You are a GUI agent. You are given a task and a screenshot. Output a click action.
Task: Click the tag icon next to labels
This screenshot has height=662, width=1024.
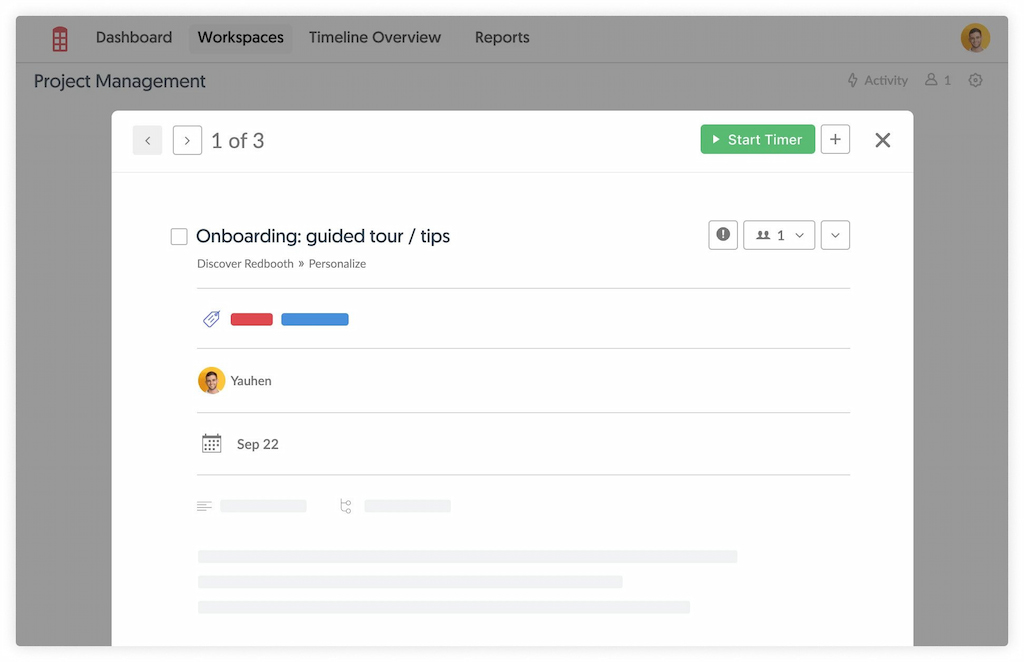[211, 318]
